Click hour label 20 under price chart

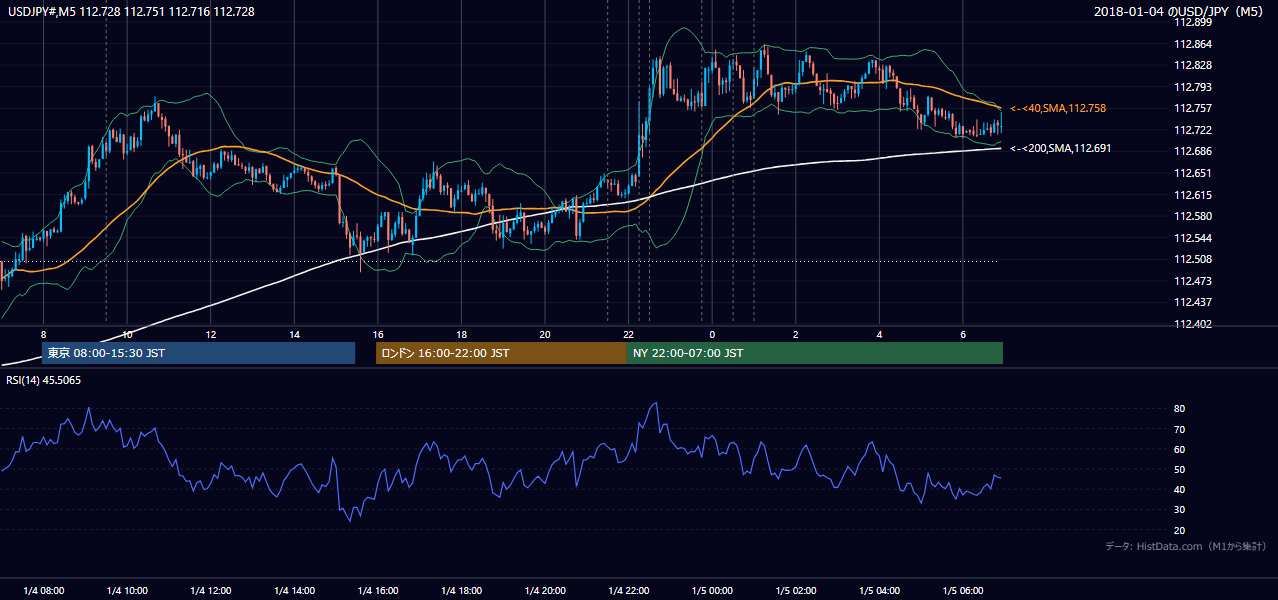[545, 334]
